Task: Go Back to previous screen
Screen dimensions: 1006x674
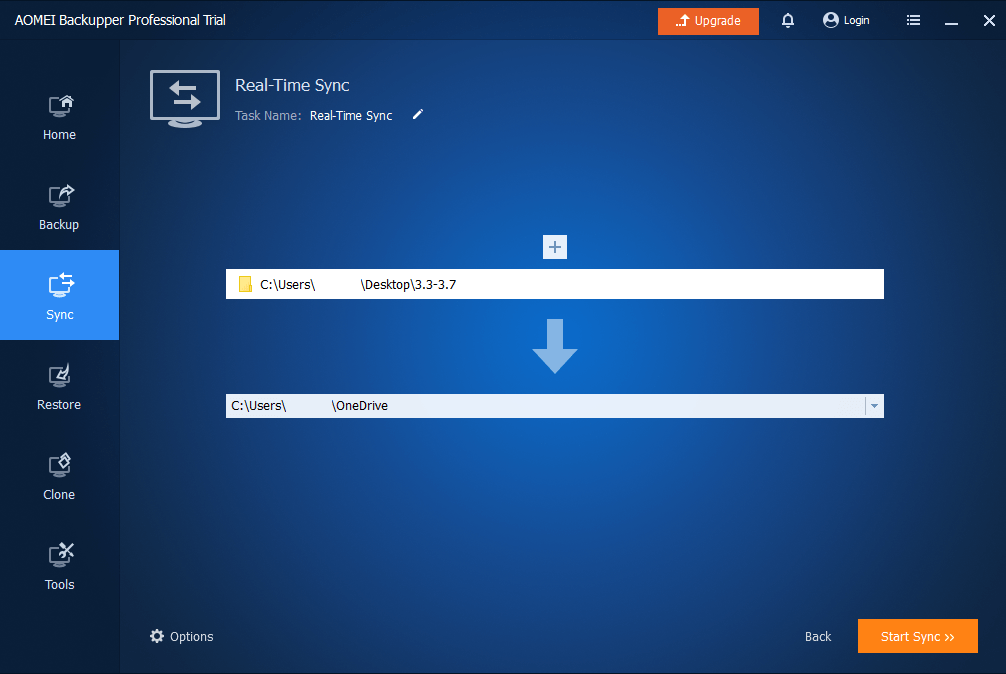Action: click(817, 637)
